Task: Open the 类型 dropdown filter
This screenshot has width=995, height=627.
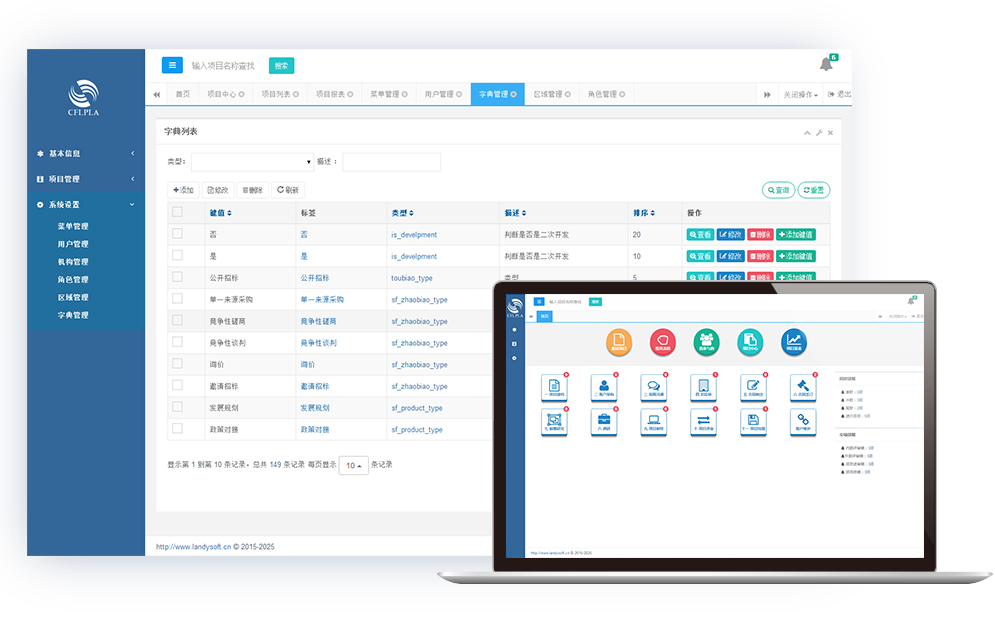Action: tap(252, 162)
